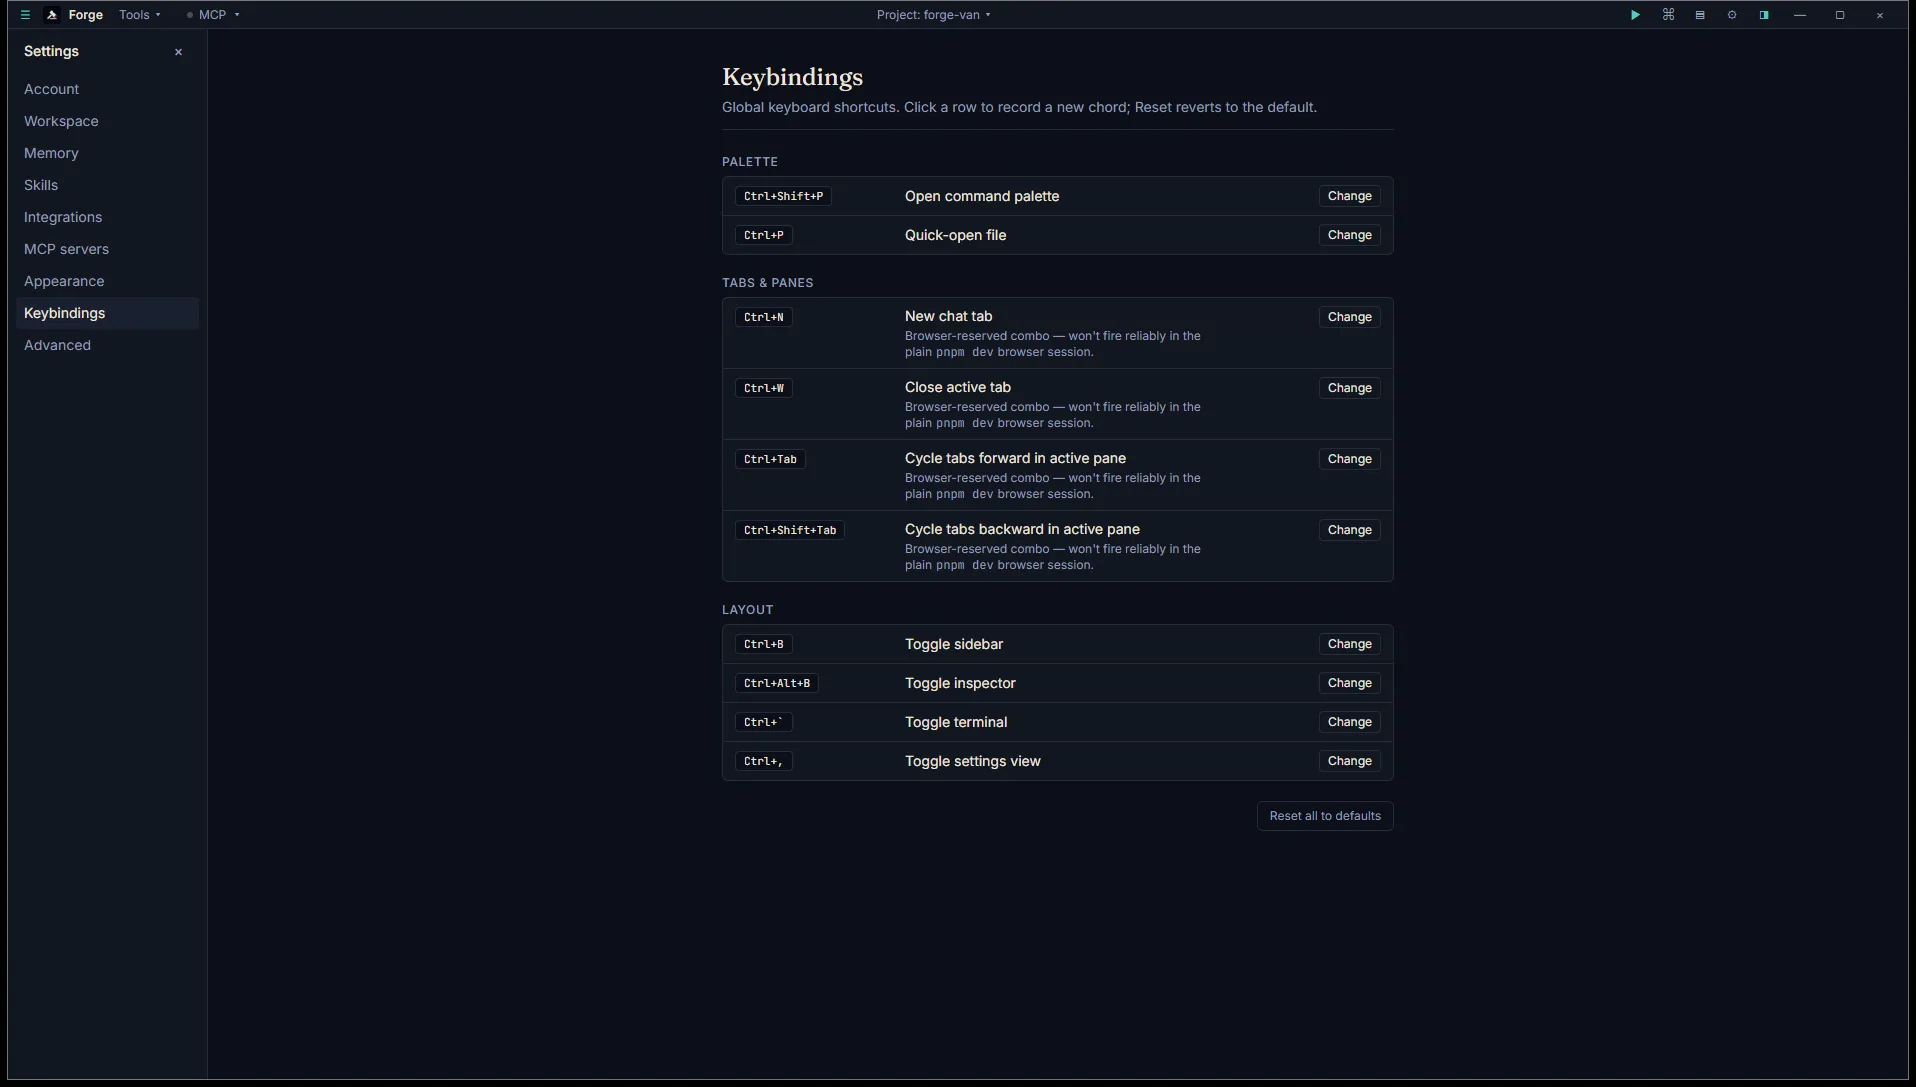Click the Ctrl+, key chip
1916x1087 pixels.
764,761
